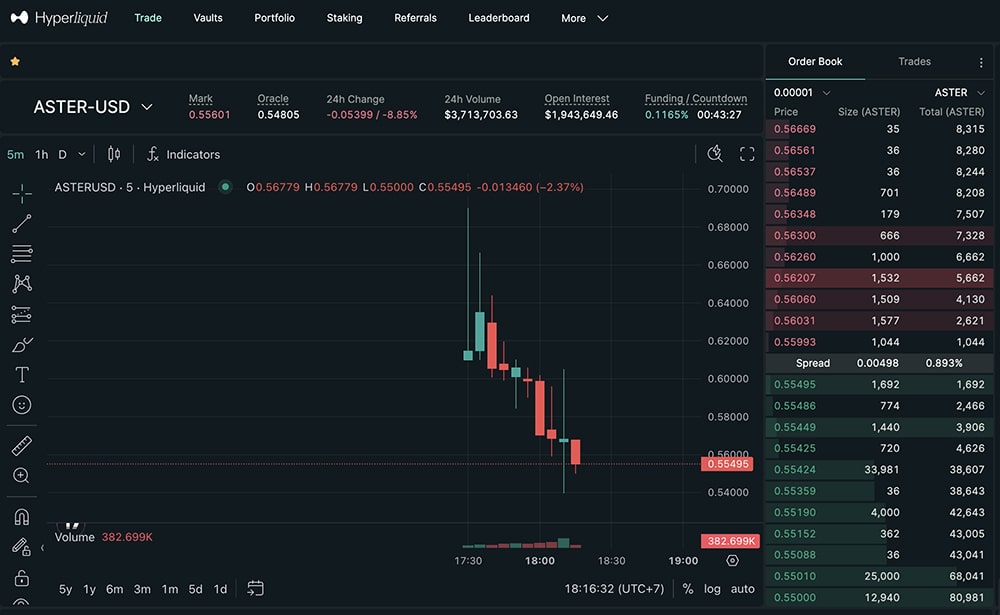Screen dimensions: 1000x615
Task: Select the brush drawing tool
Action: [22, 345]
